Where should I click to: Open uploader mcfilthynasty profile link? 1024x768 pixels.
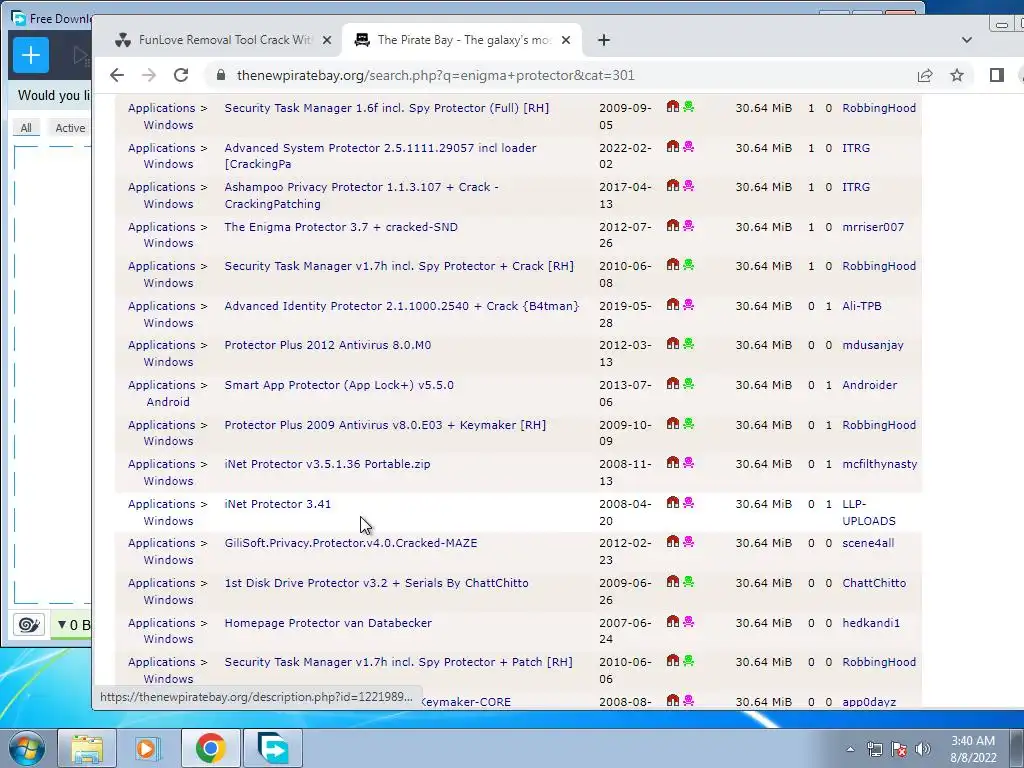coord(880,464)
